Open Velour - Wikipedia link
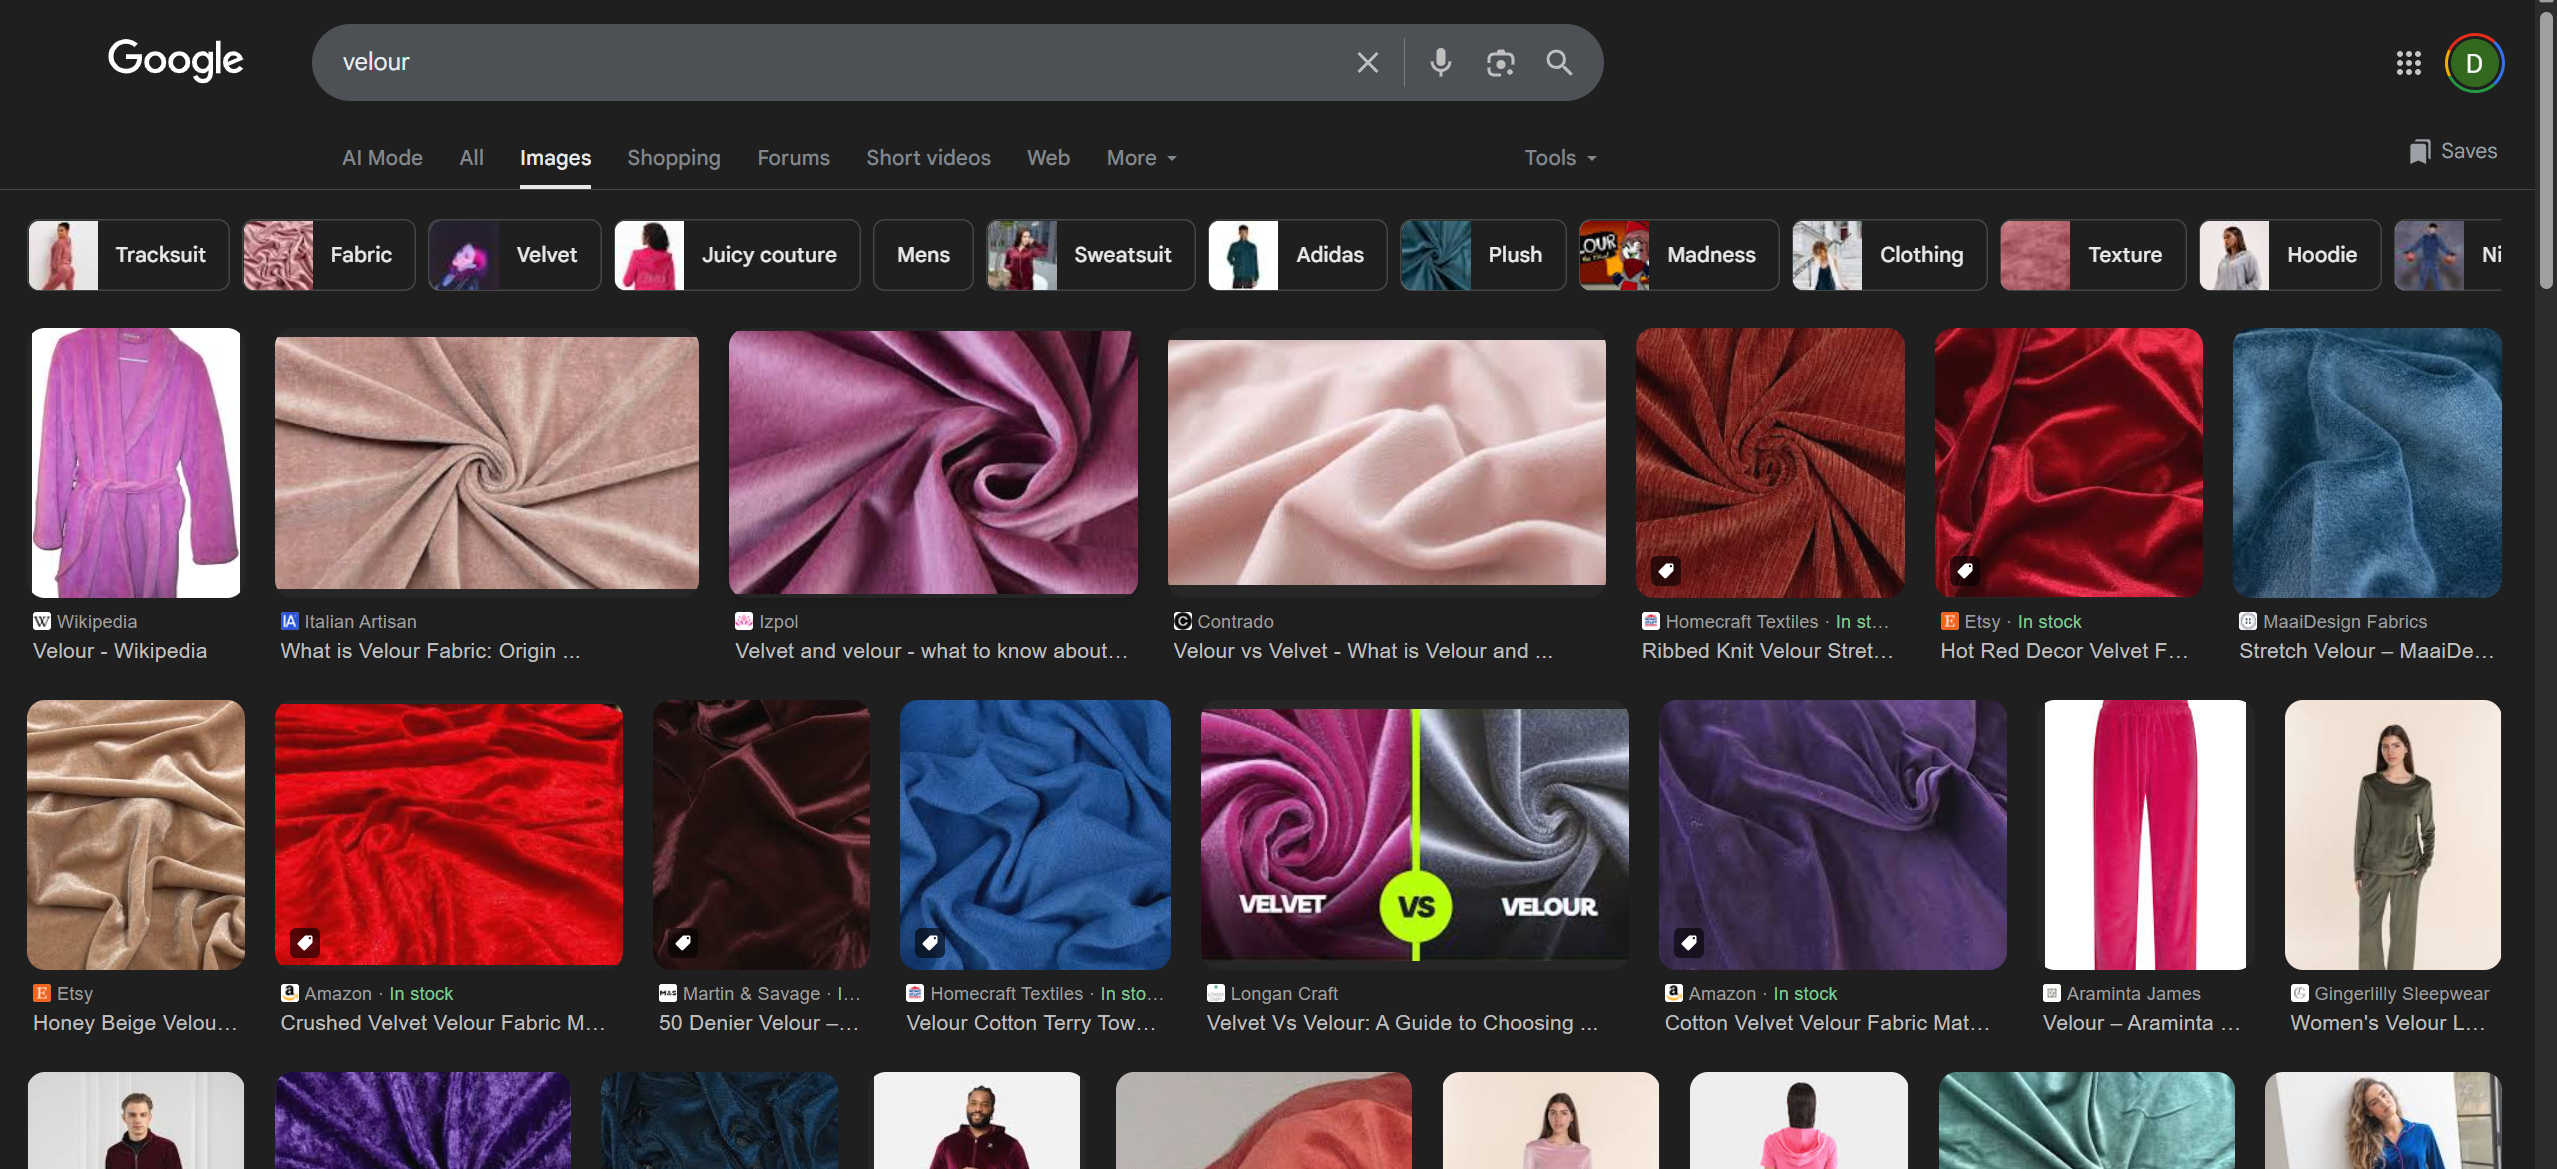 pos(120,651)
